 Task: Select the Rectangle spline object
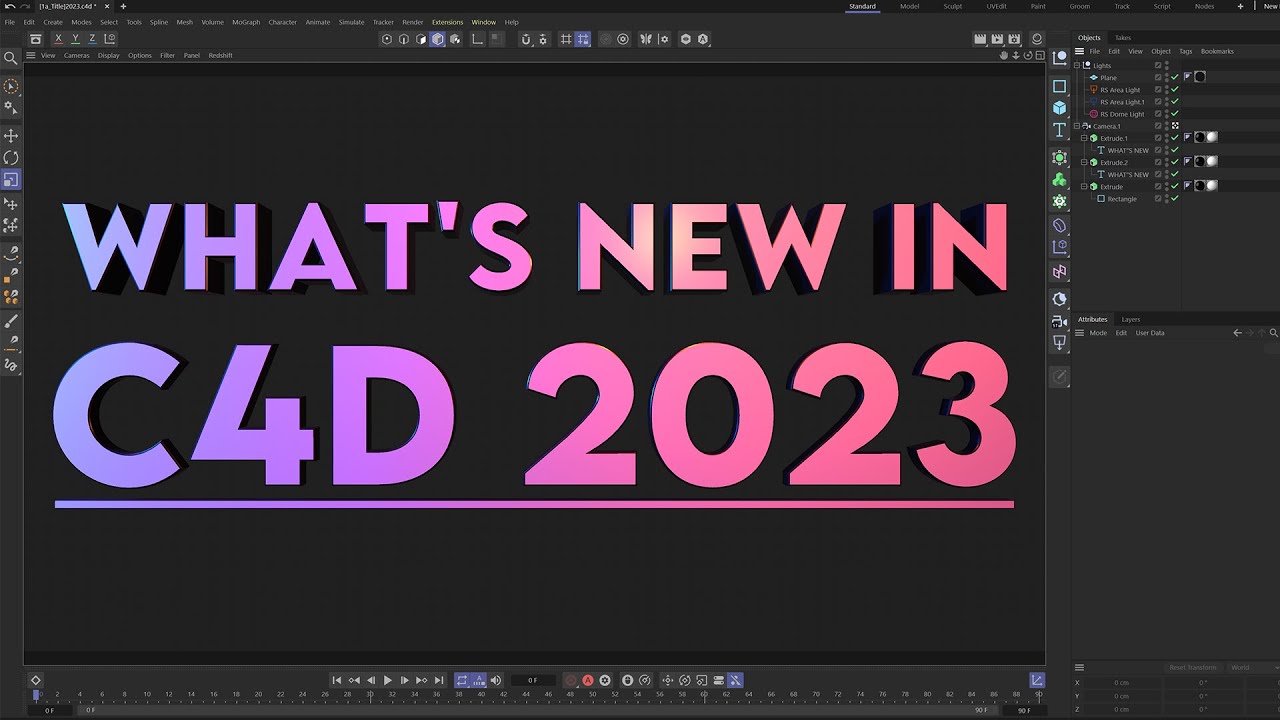[1122, 199]
